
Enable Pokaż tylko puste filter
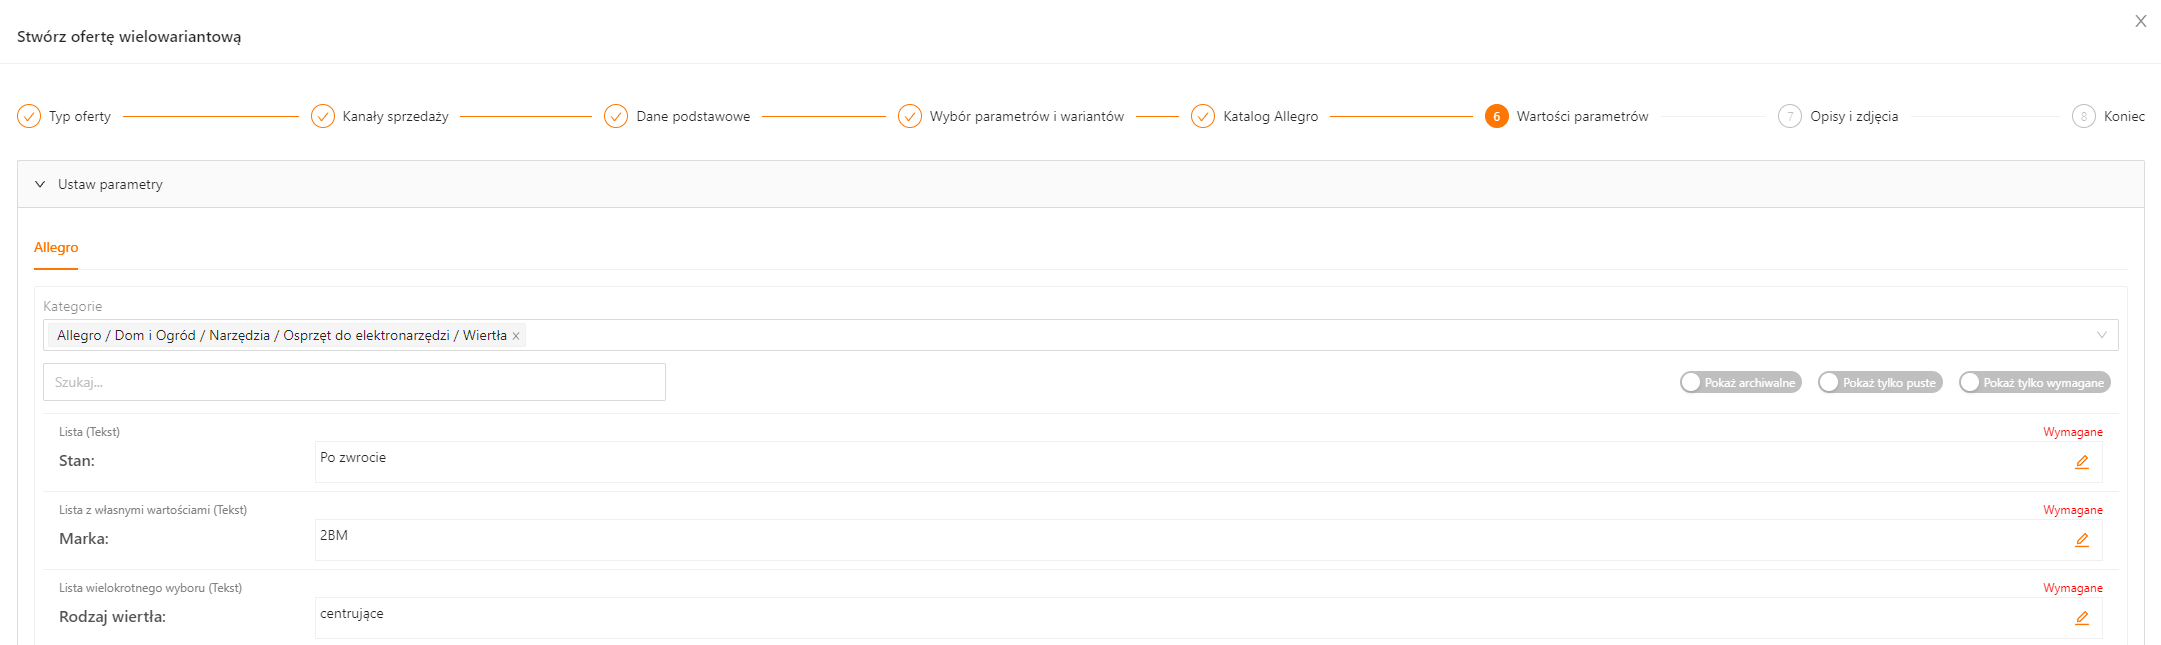tap(1879, 383)
